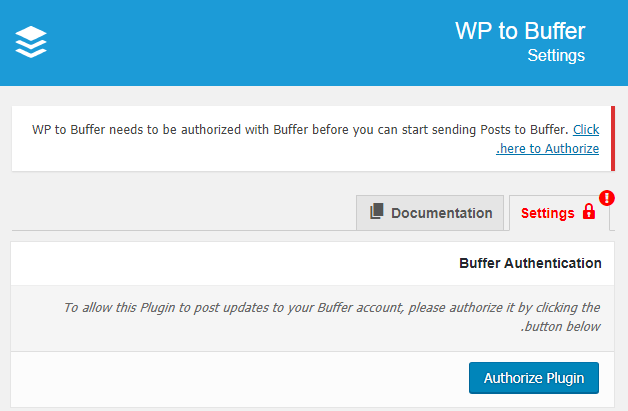Click the white 'Settings' subtitle in header
The image size is (628, 411).
[x=556, y=55]
